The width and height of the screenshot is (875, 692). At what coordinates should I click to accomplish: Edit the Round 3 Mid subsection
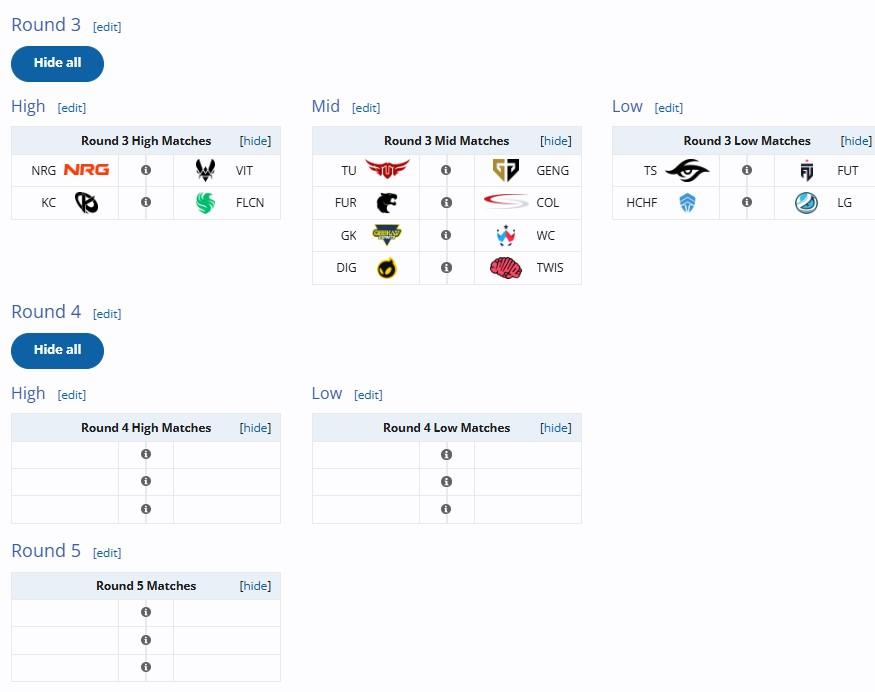[366, 108]
